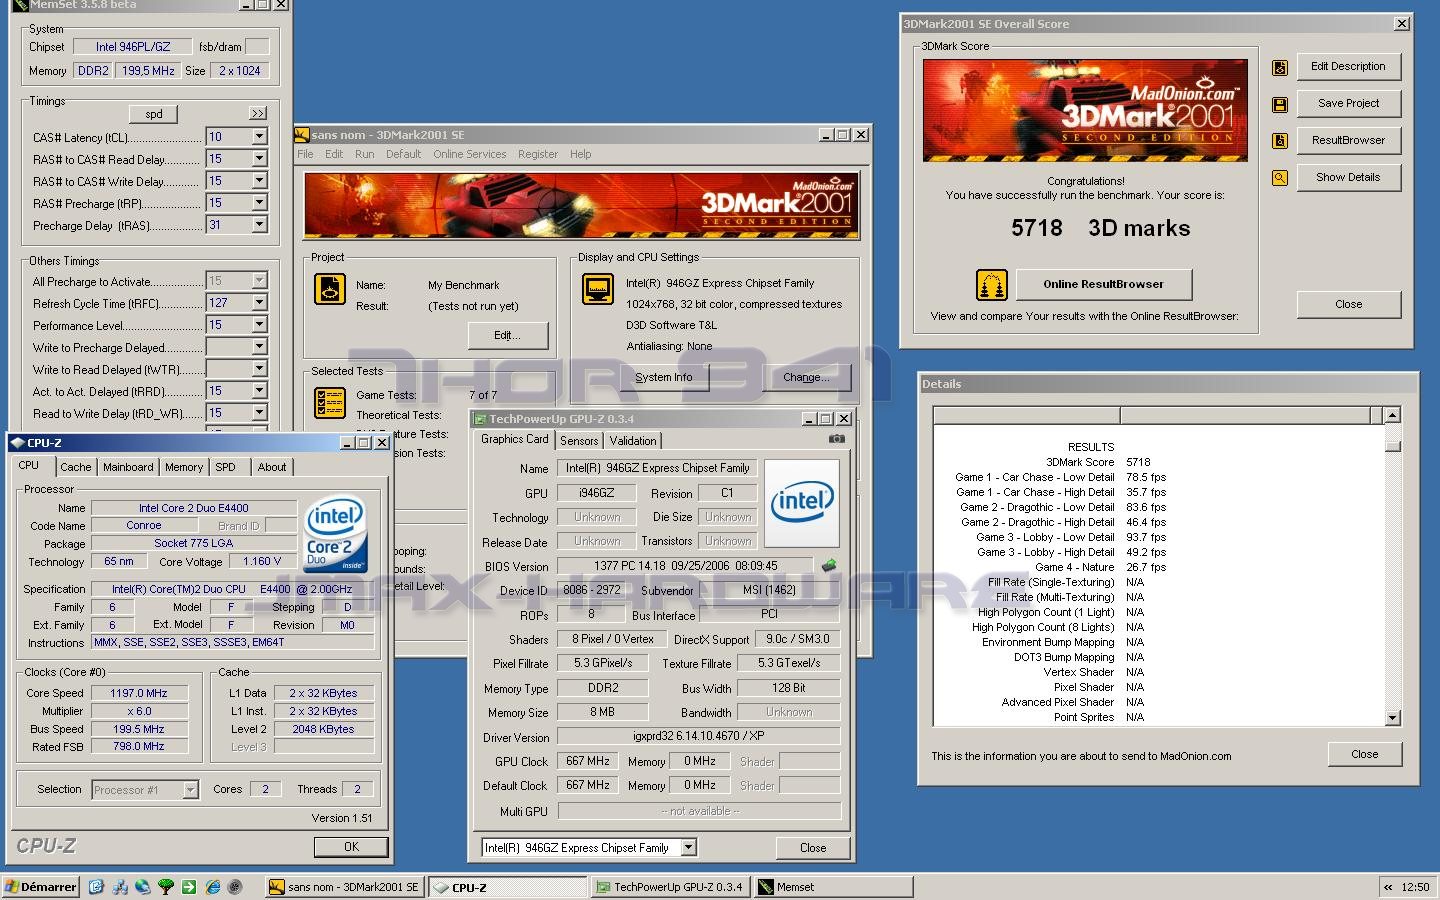Click the gray round quick launch icon
The width and height of the screenshot is (1440, 900).
[x=235, y=886]
